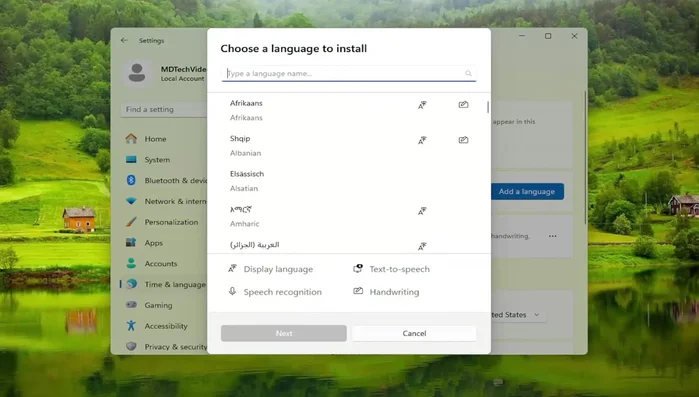Viewport: 699px width, 397px height.
Task: Open Home in Settings sidebar
Action: [164, 139]
